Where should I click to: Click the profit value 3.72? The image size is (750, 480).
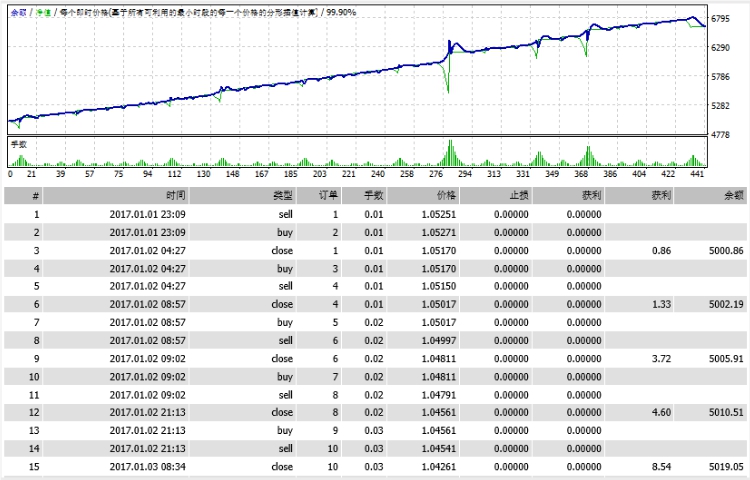tap(662, 359)
